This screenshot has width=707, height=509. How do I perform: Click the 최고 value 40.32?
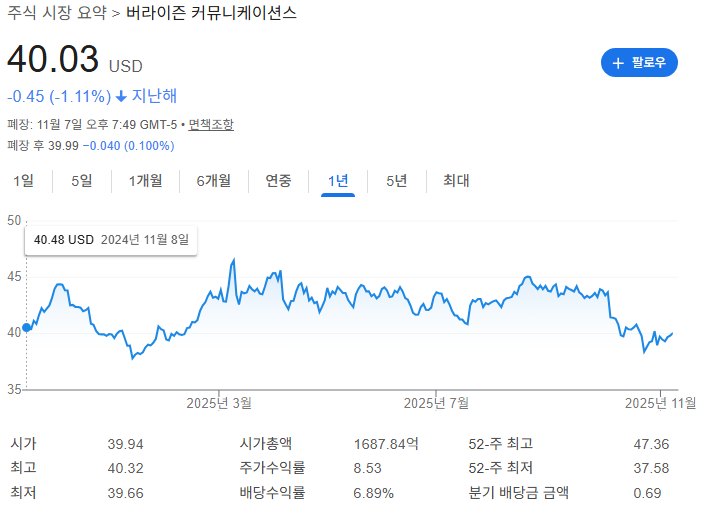click(125, 468)
